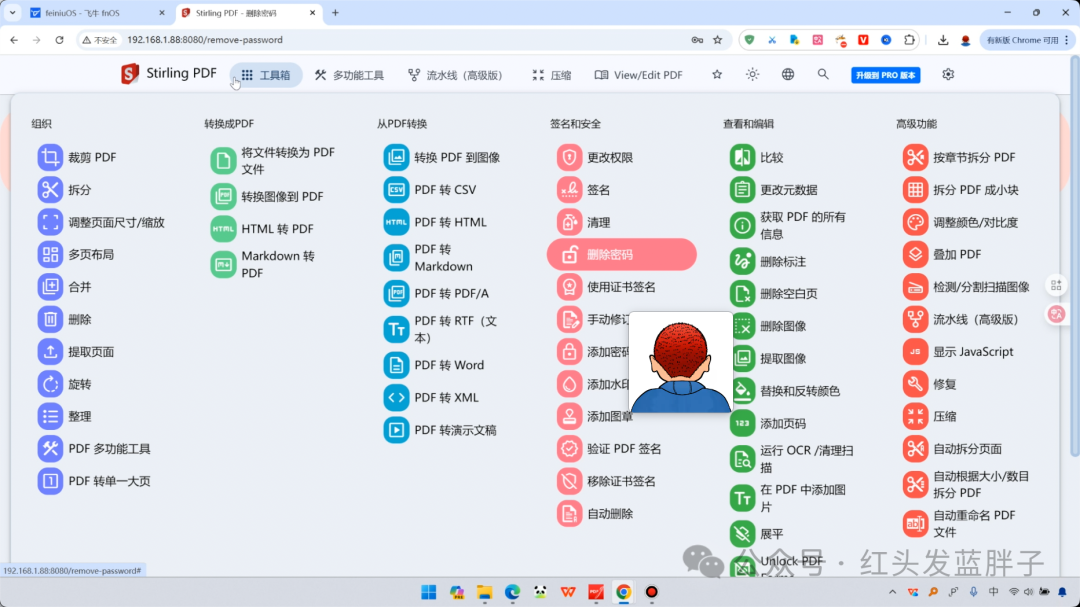Open the 显示 JavaScript icon

pos(915,352)
